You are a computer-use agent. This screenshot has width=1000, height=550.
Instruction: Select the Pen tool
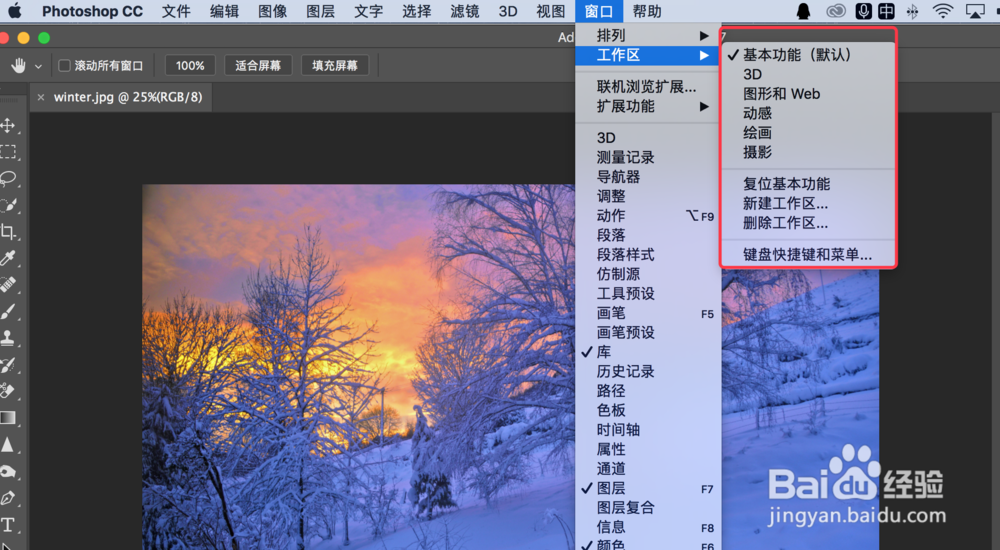(8, 498)
